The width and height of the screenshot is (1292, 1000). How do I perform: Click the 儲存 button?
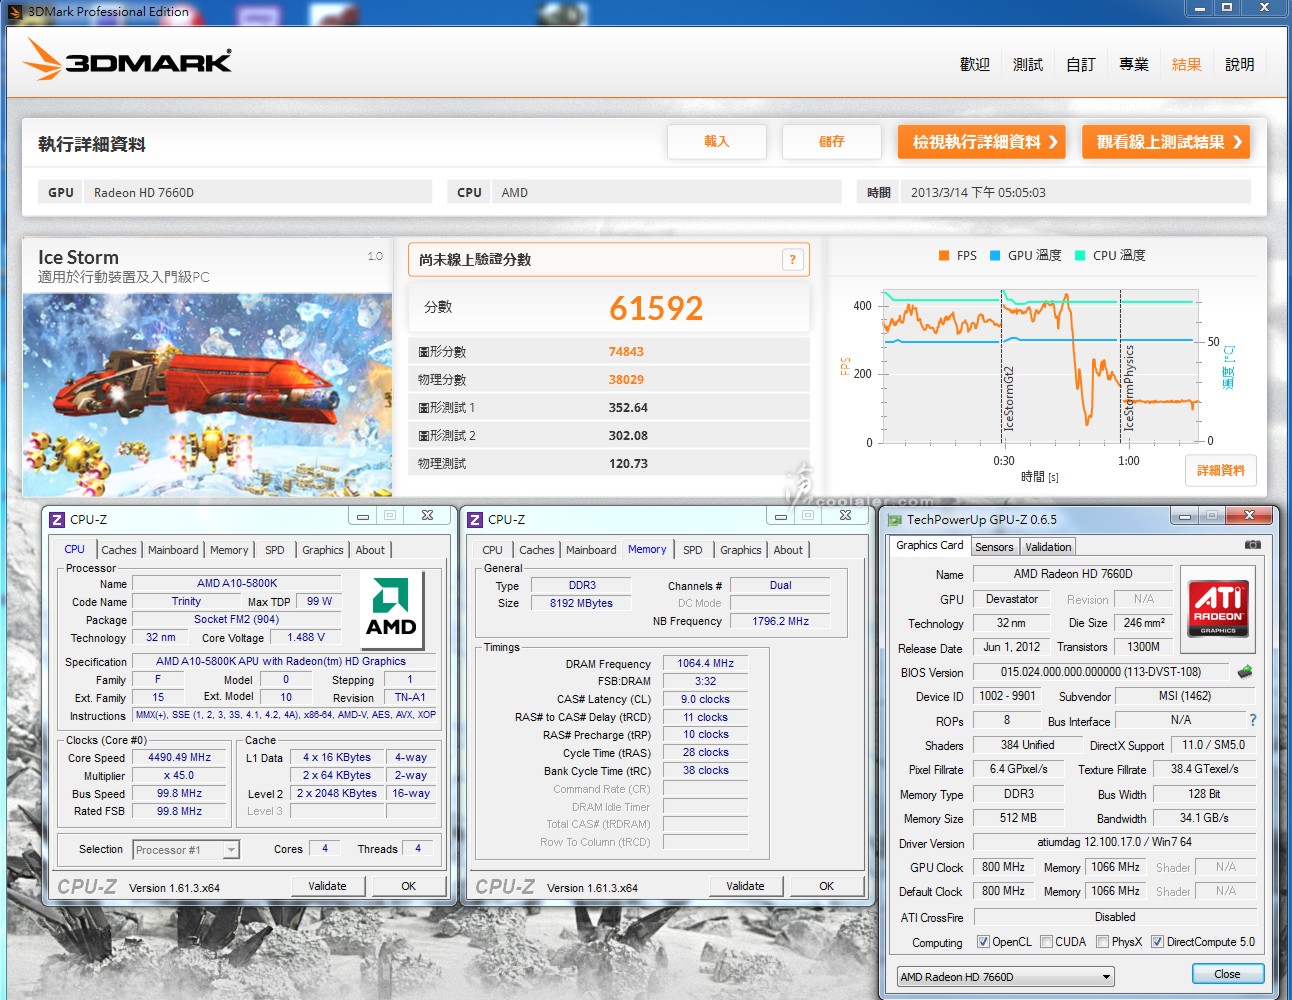pyautogui.click(x=832, y=142)
